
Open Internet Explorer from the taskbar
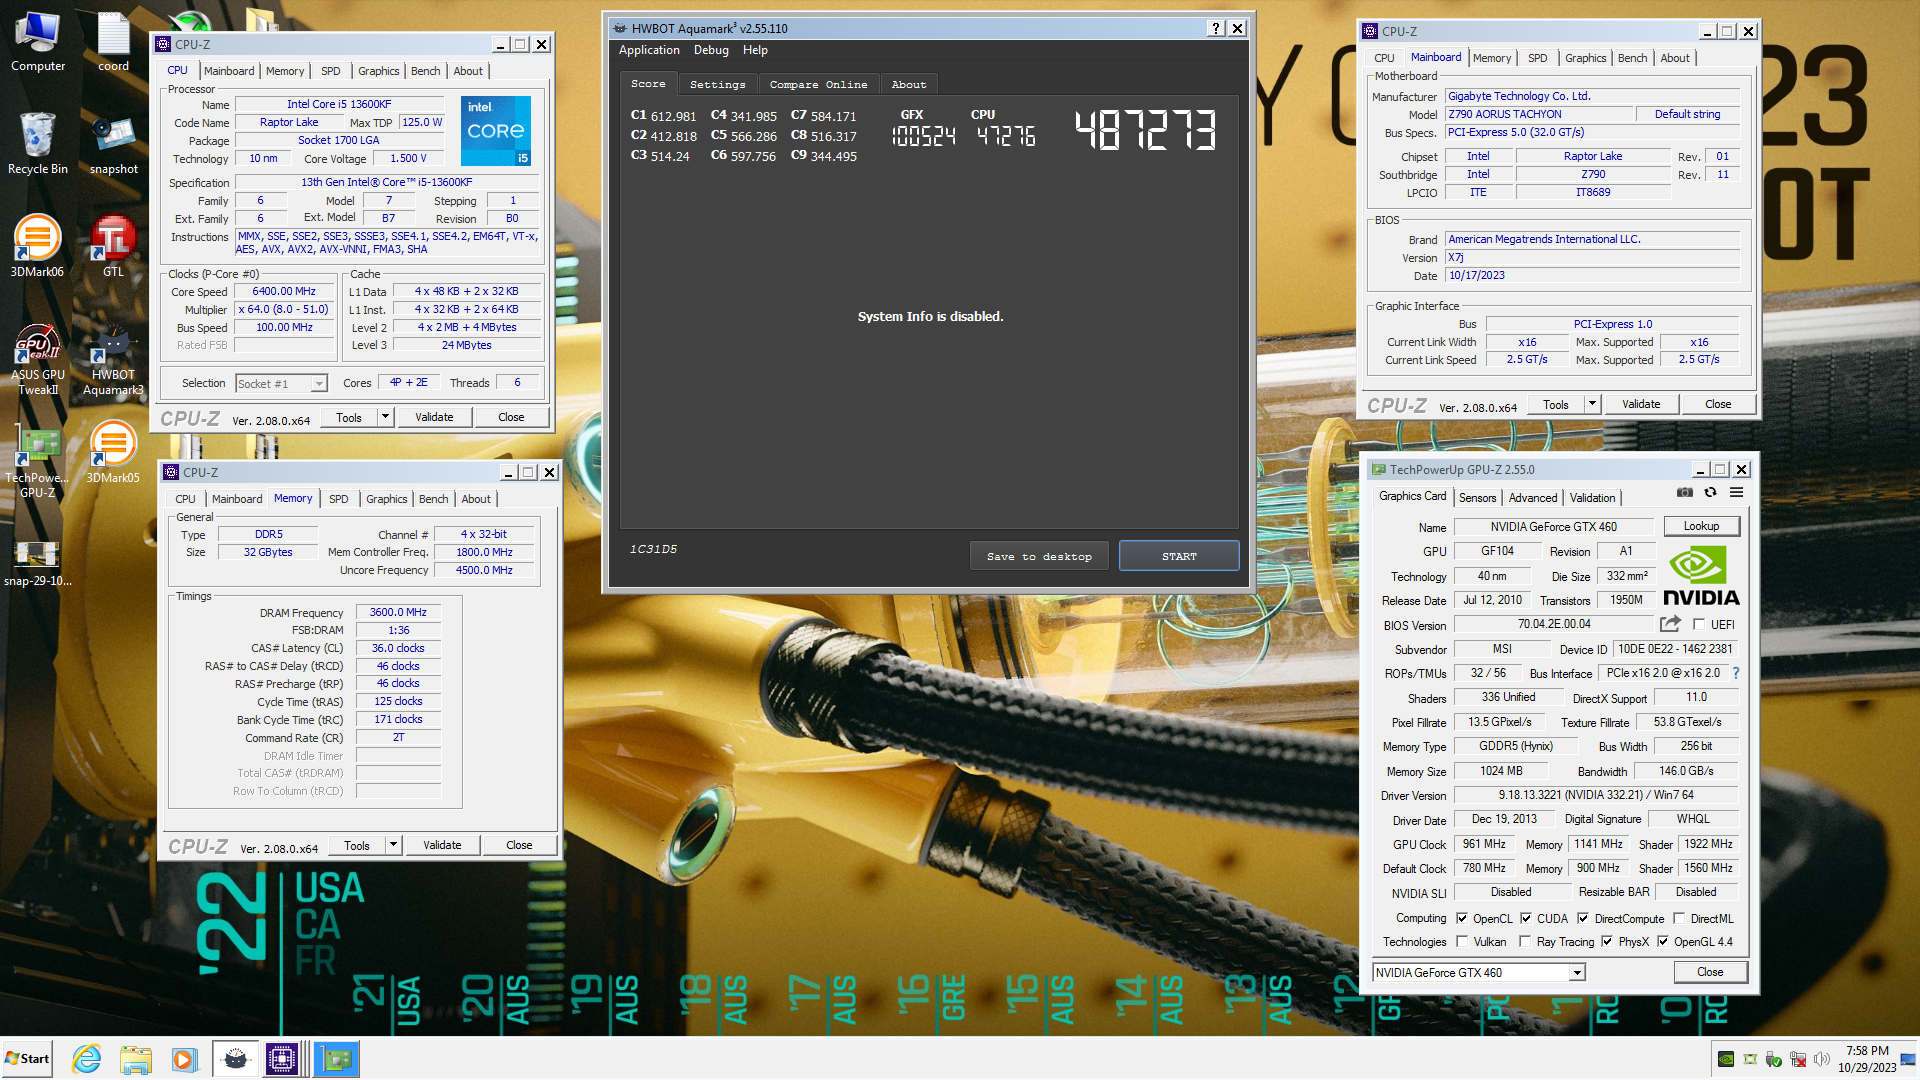[87, 1058]
